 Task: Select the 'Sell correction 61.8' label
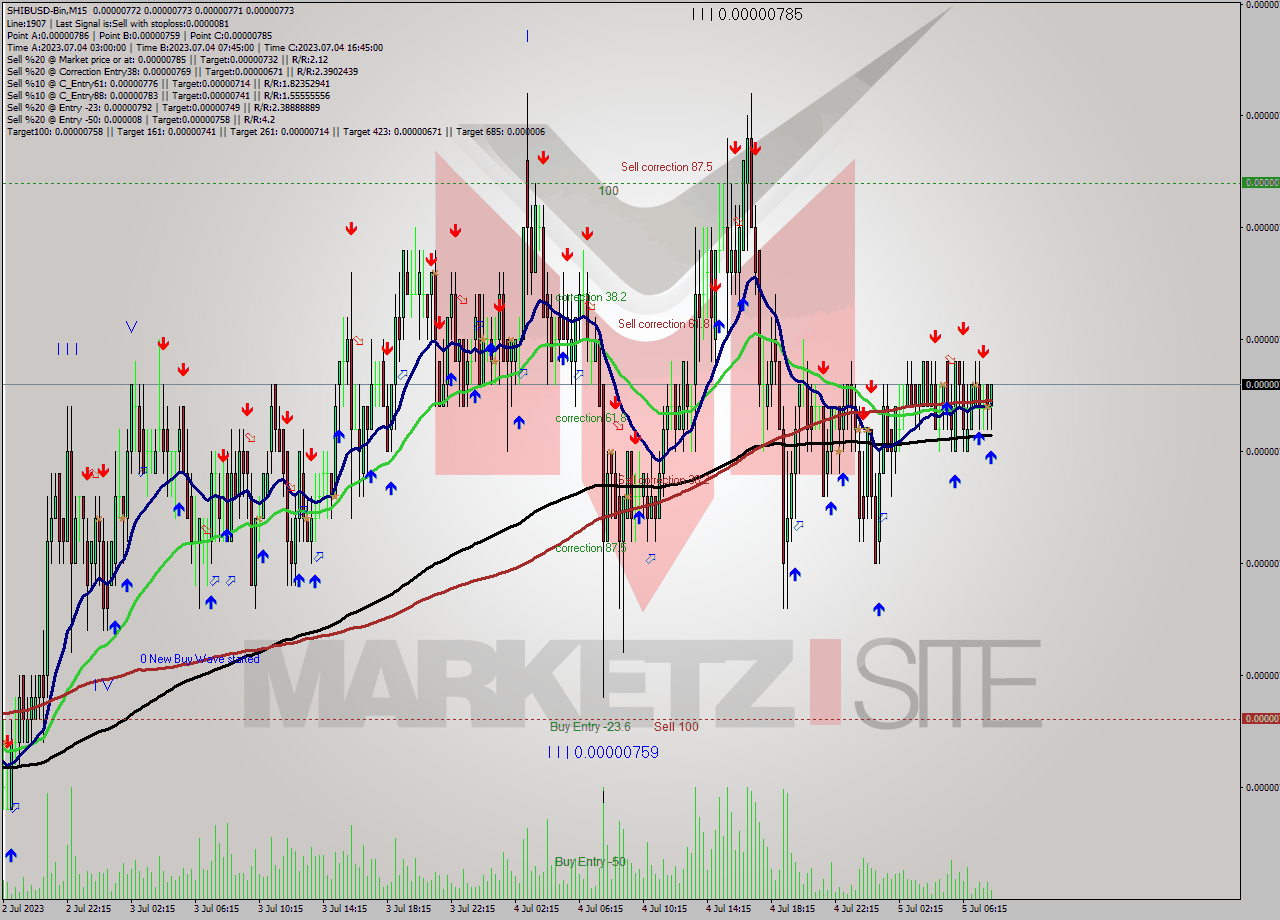tap(664, 323)
